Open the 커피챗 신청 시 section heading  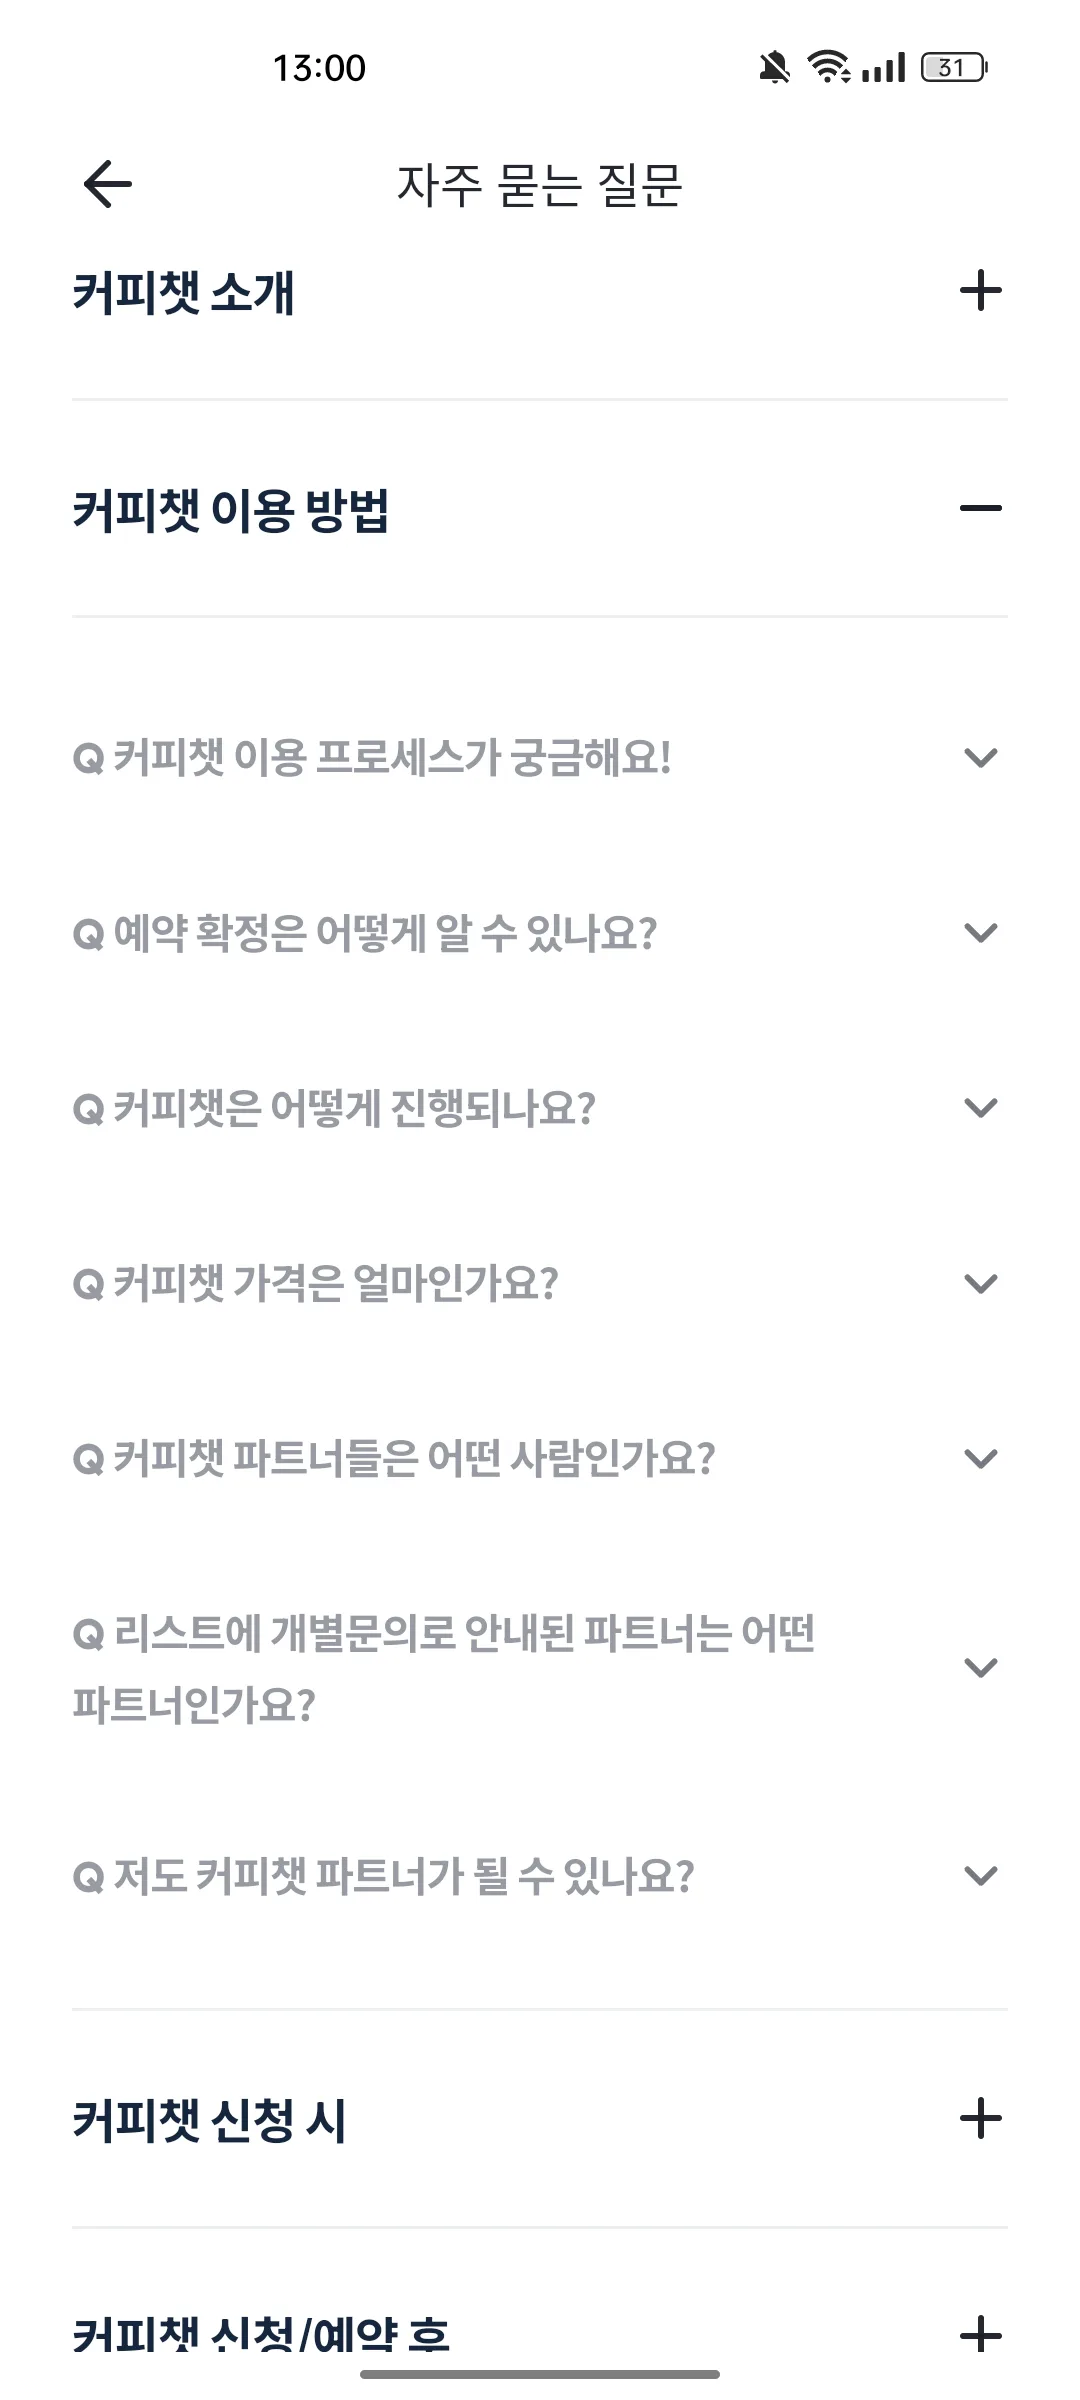coord(209,2120)
